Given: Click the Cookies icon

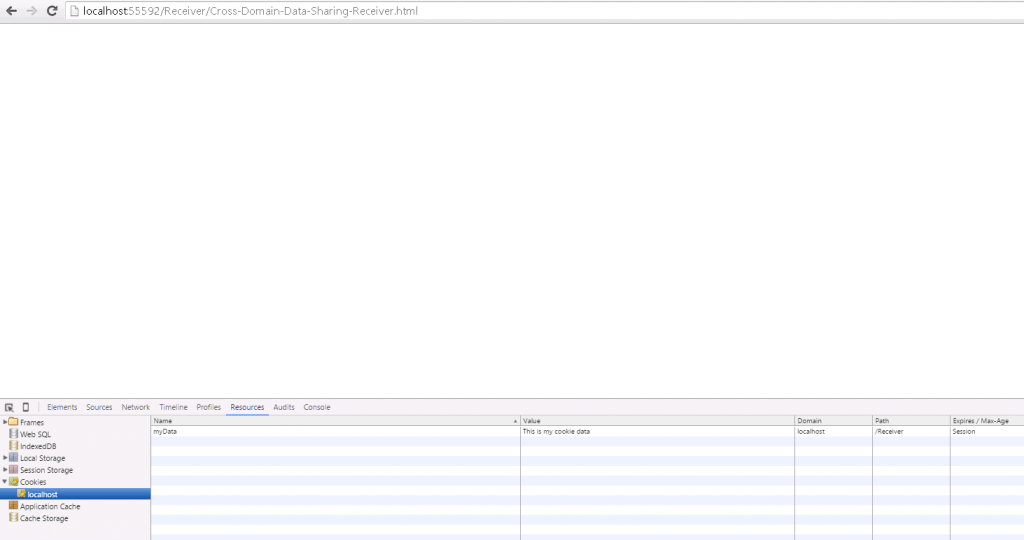Looking at the screenshot, I should (x=13, y=481).
